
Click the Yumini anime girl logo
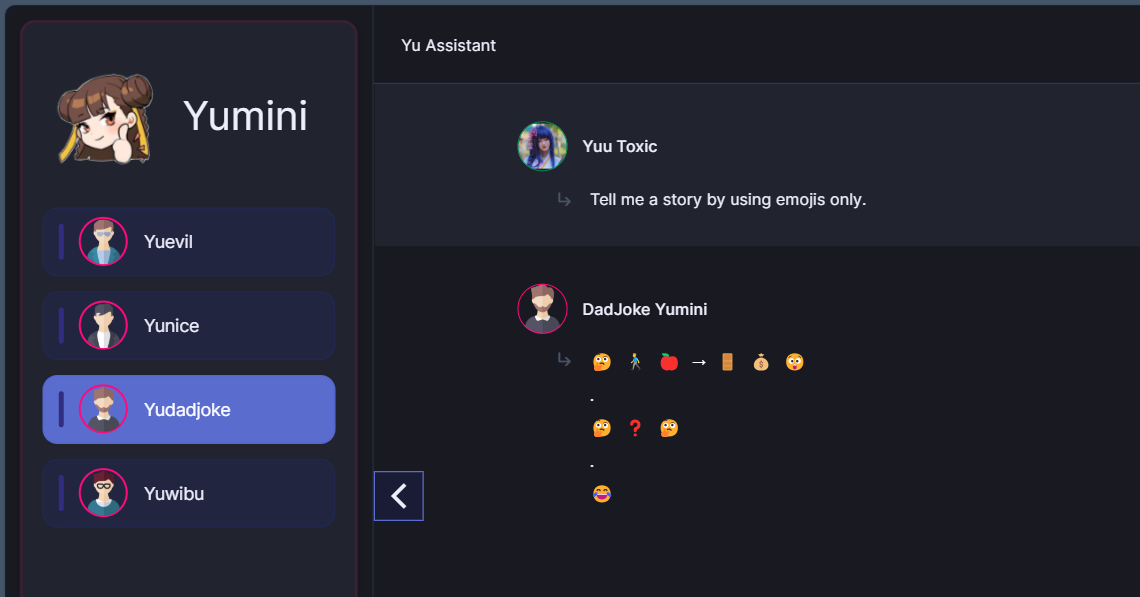105,118
